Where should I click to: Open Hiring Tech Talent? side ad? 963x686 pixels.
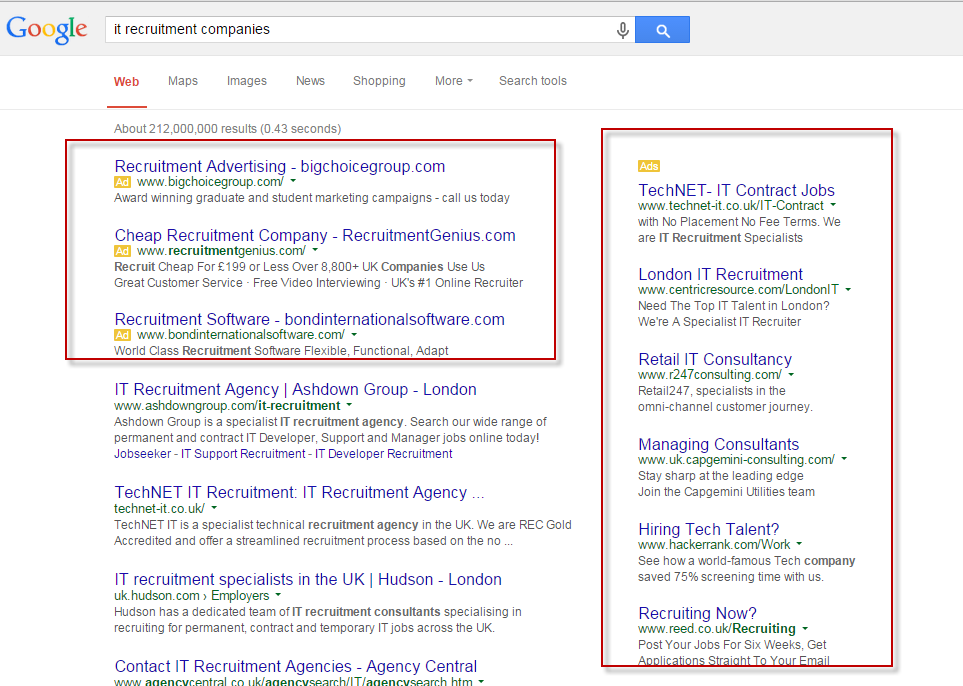[x=709, y=529]
